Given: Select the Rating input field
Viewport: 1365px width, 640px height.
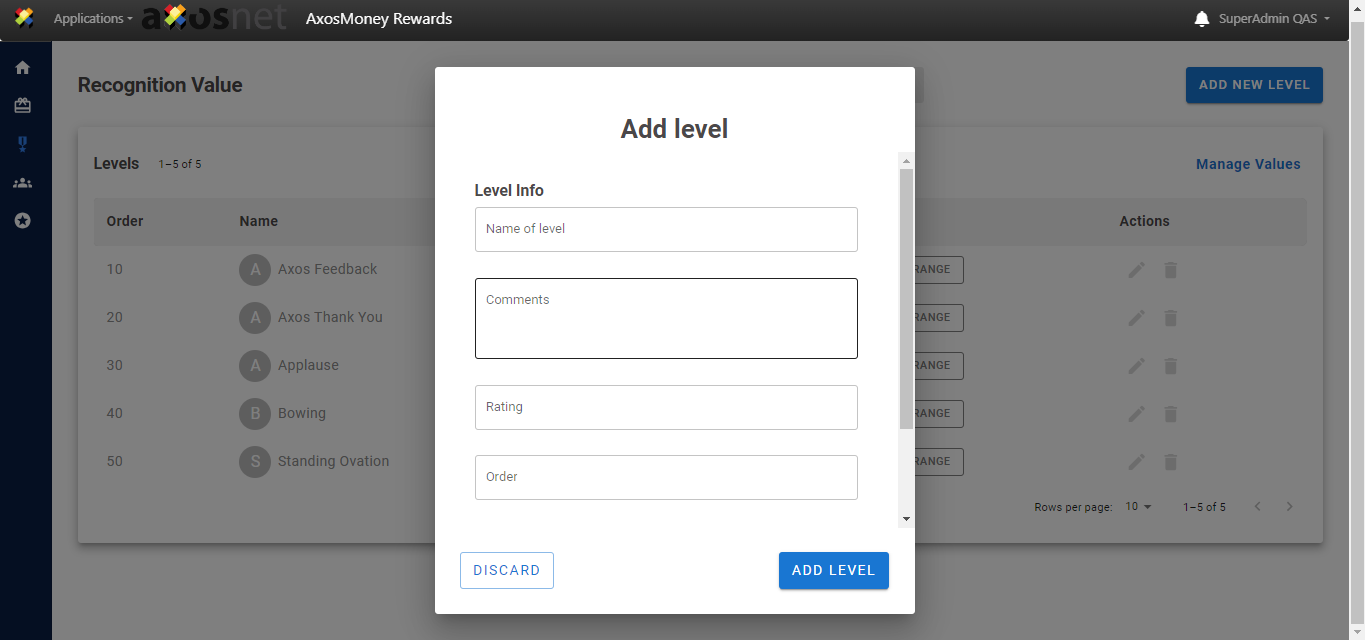Looking at the screenshot, I should click(666, 407).
